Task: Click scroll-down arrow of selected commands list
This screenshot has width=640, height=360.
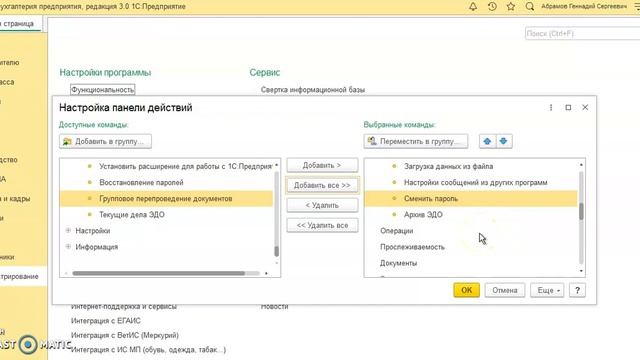Action: (581, 271)
